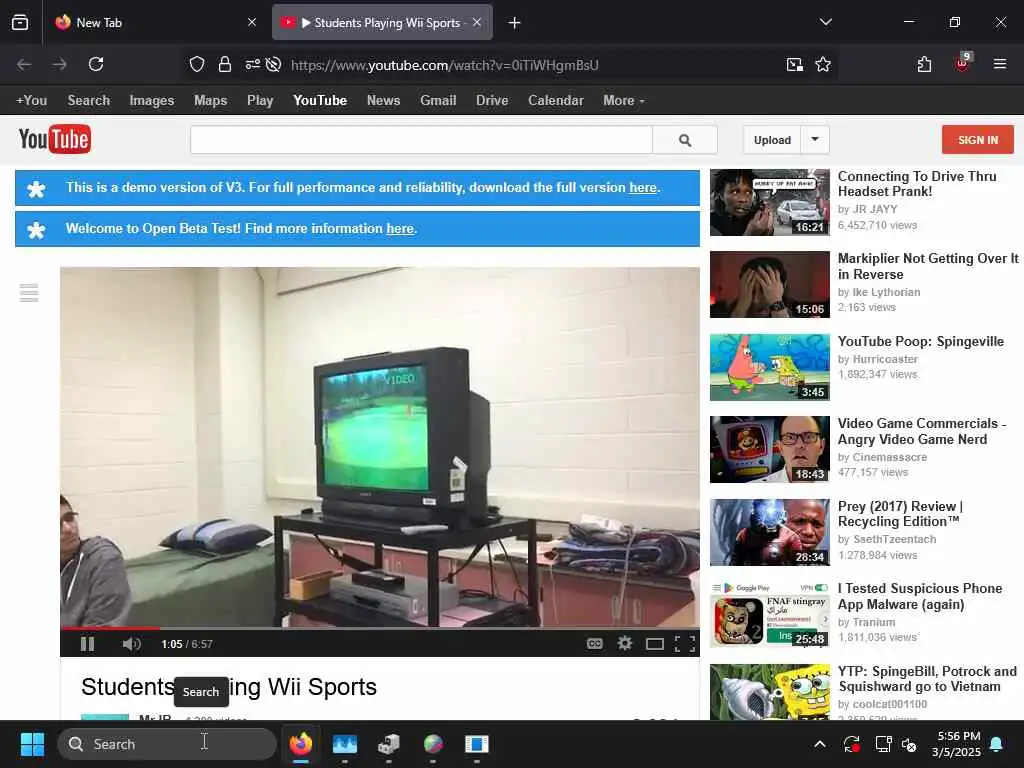This screenshot has height=768, width=1024.
Task: Open the +You link in top bar
Action: 31,101
